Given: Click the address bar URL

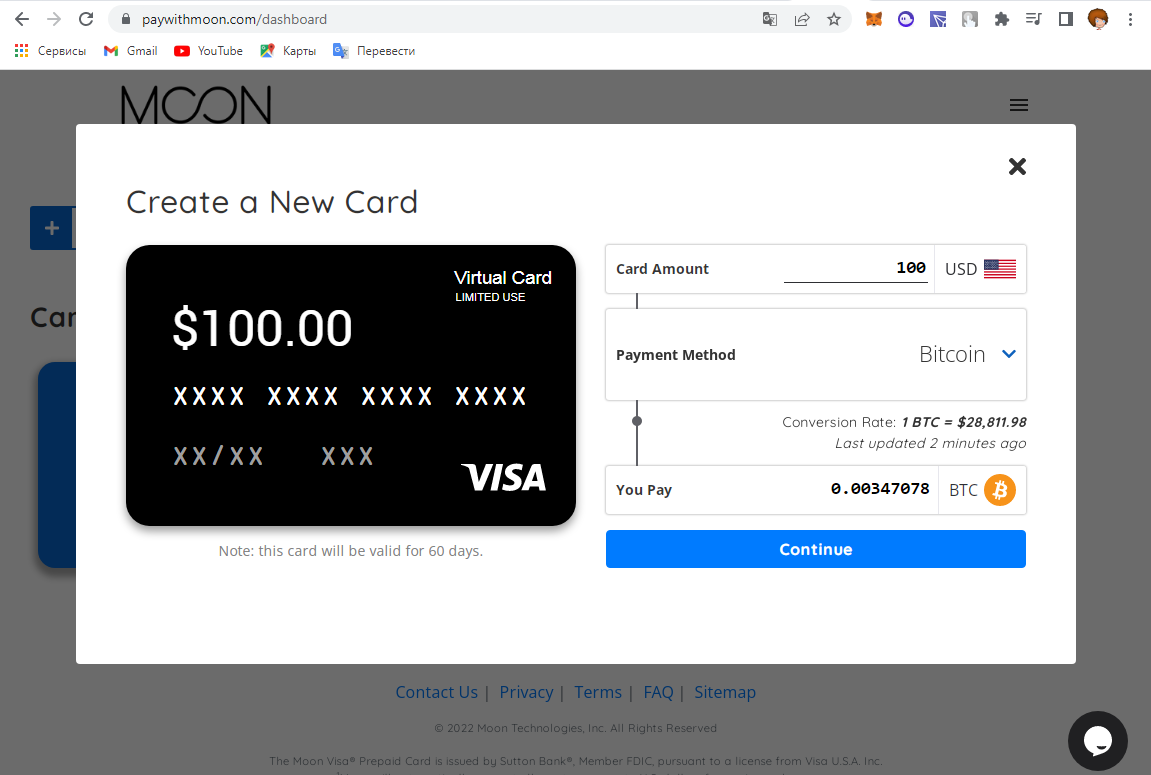Looking at the screenshot, I should tap(234, 19).
